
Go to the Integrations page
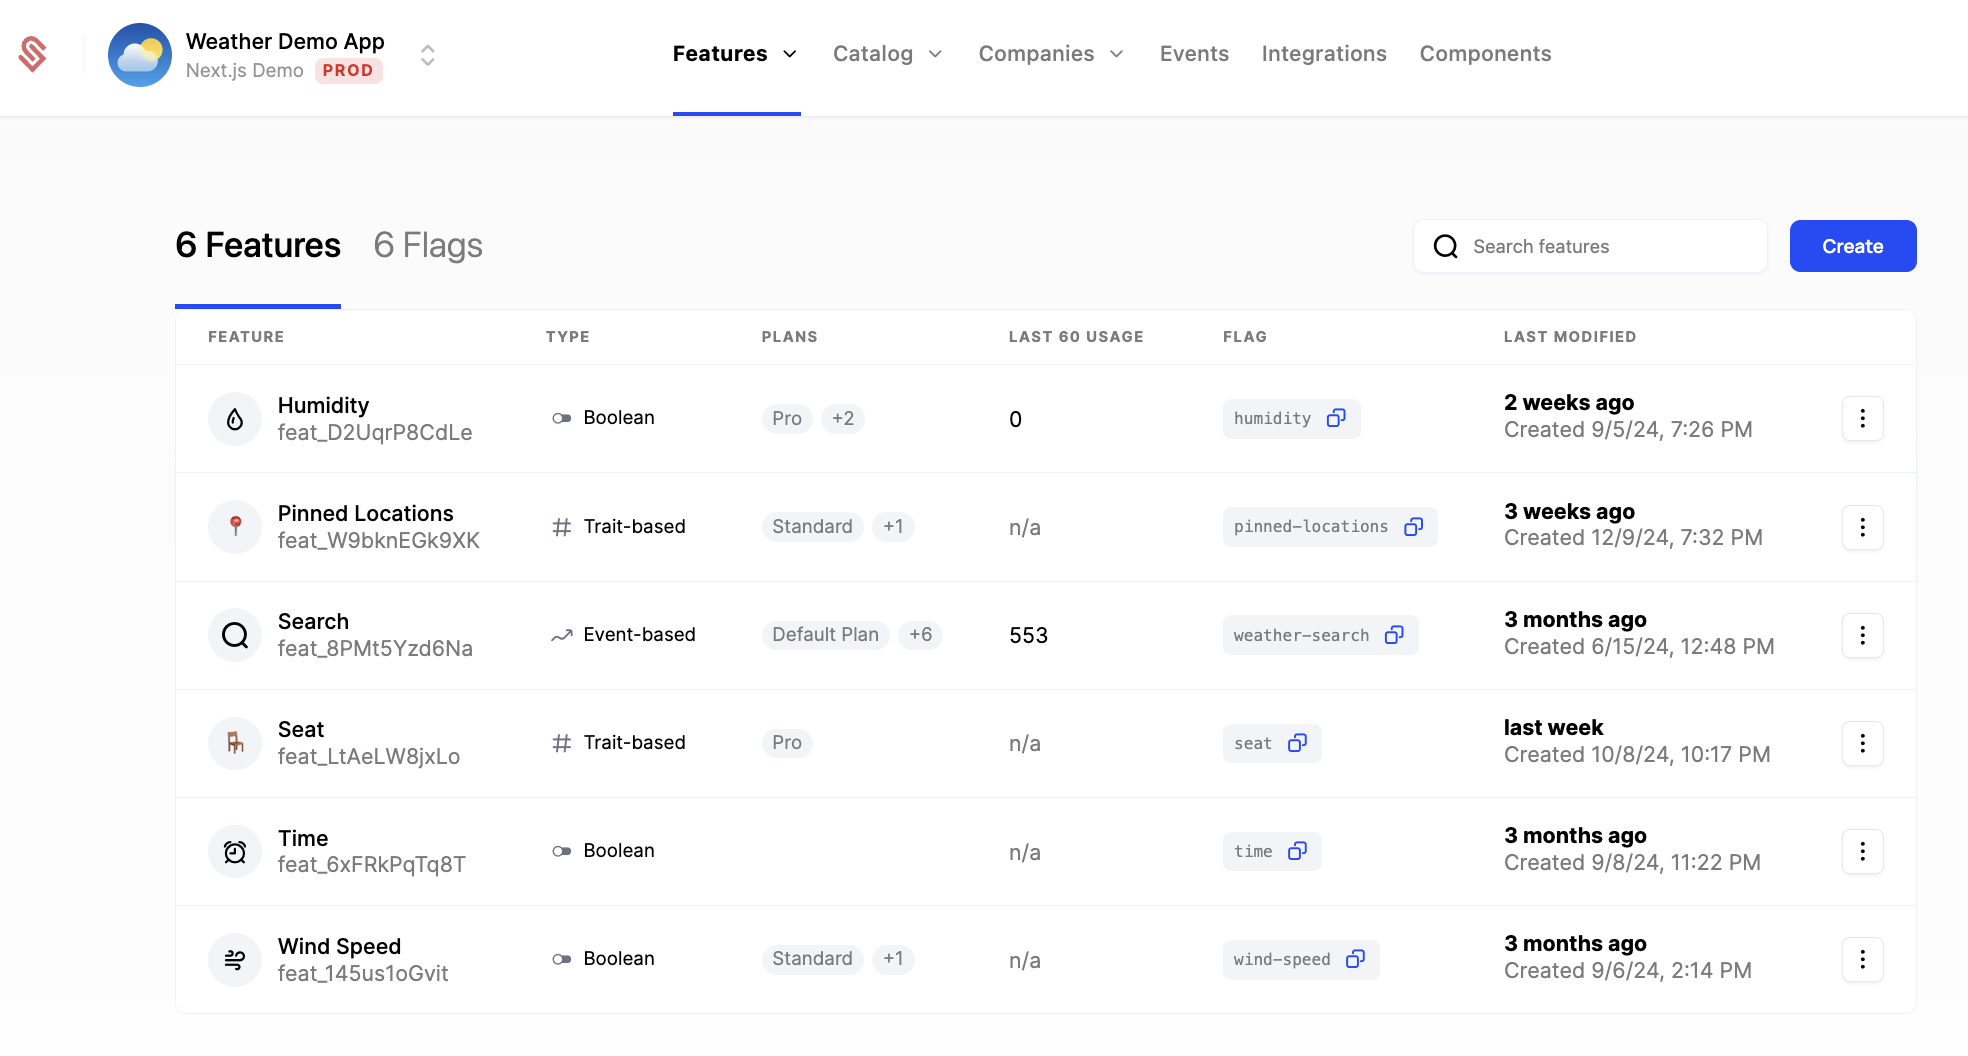tap(1324, 54)
